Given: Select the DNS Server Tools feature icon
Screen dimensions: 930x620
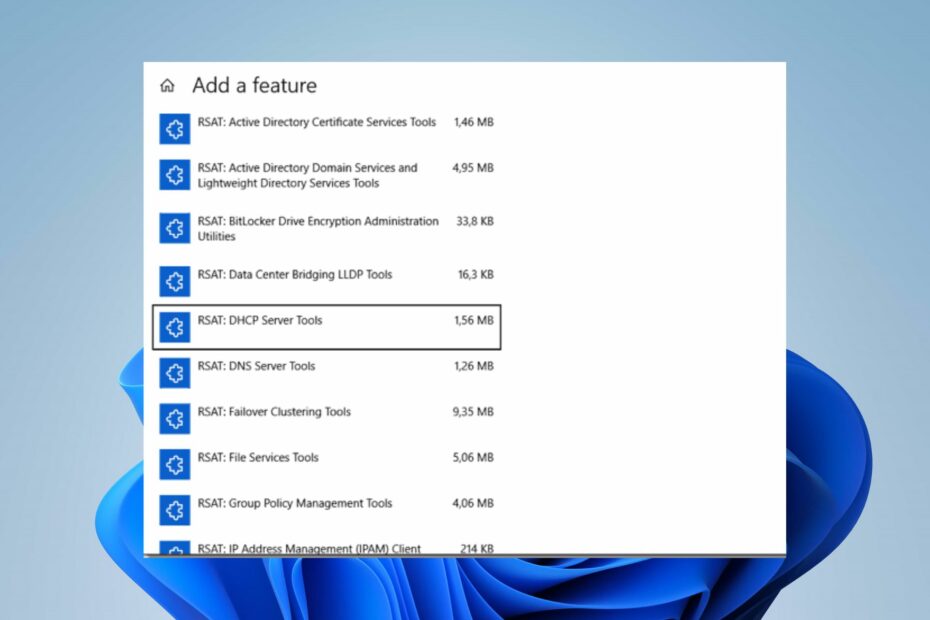Looking at the screenshot, I should 174,373.
